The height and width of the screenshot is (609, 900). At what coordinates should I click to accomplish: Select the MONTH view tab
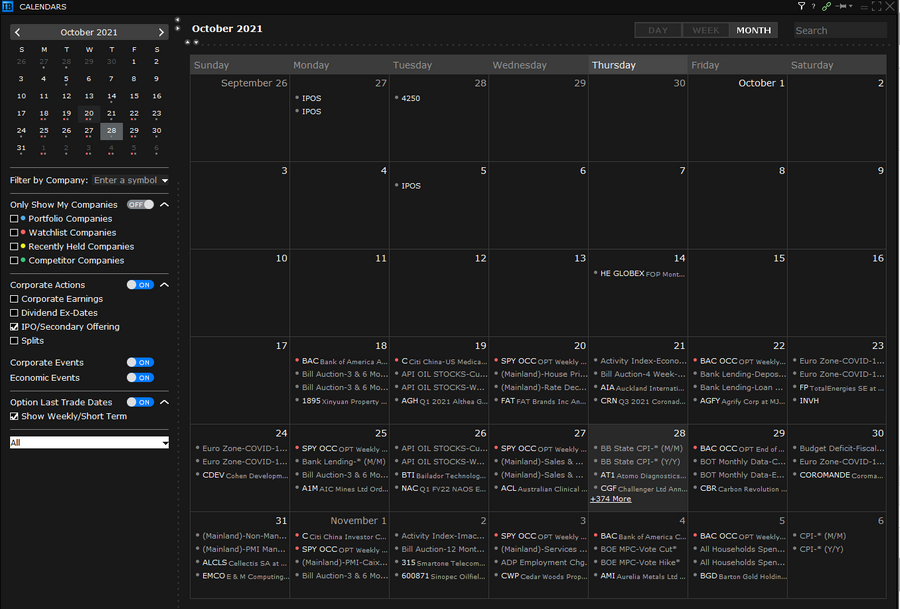point(753,30)
